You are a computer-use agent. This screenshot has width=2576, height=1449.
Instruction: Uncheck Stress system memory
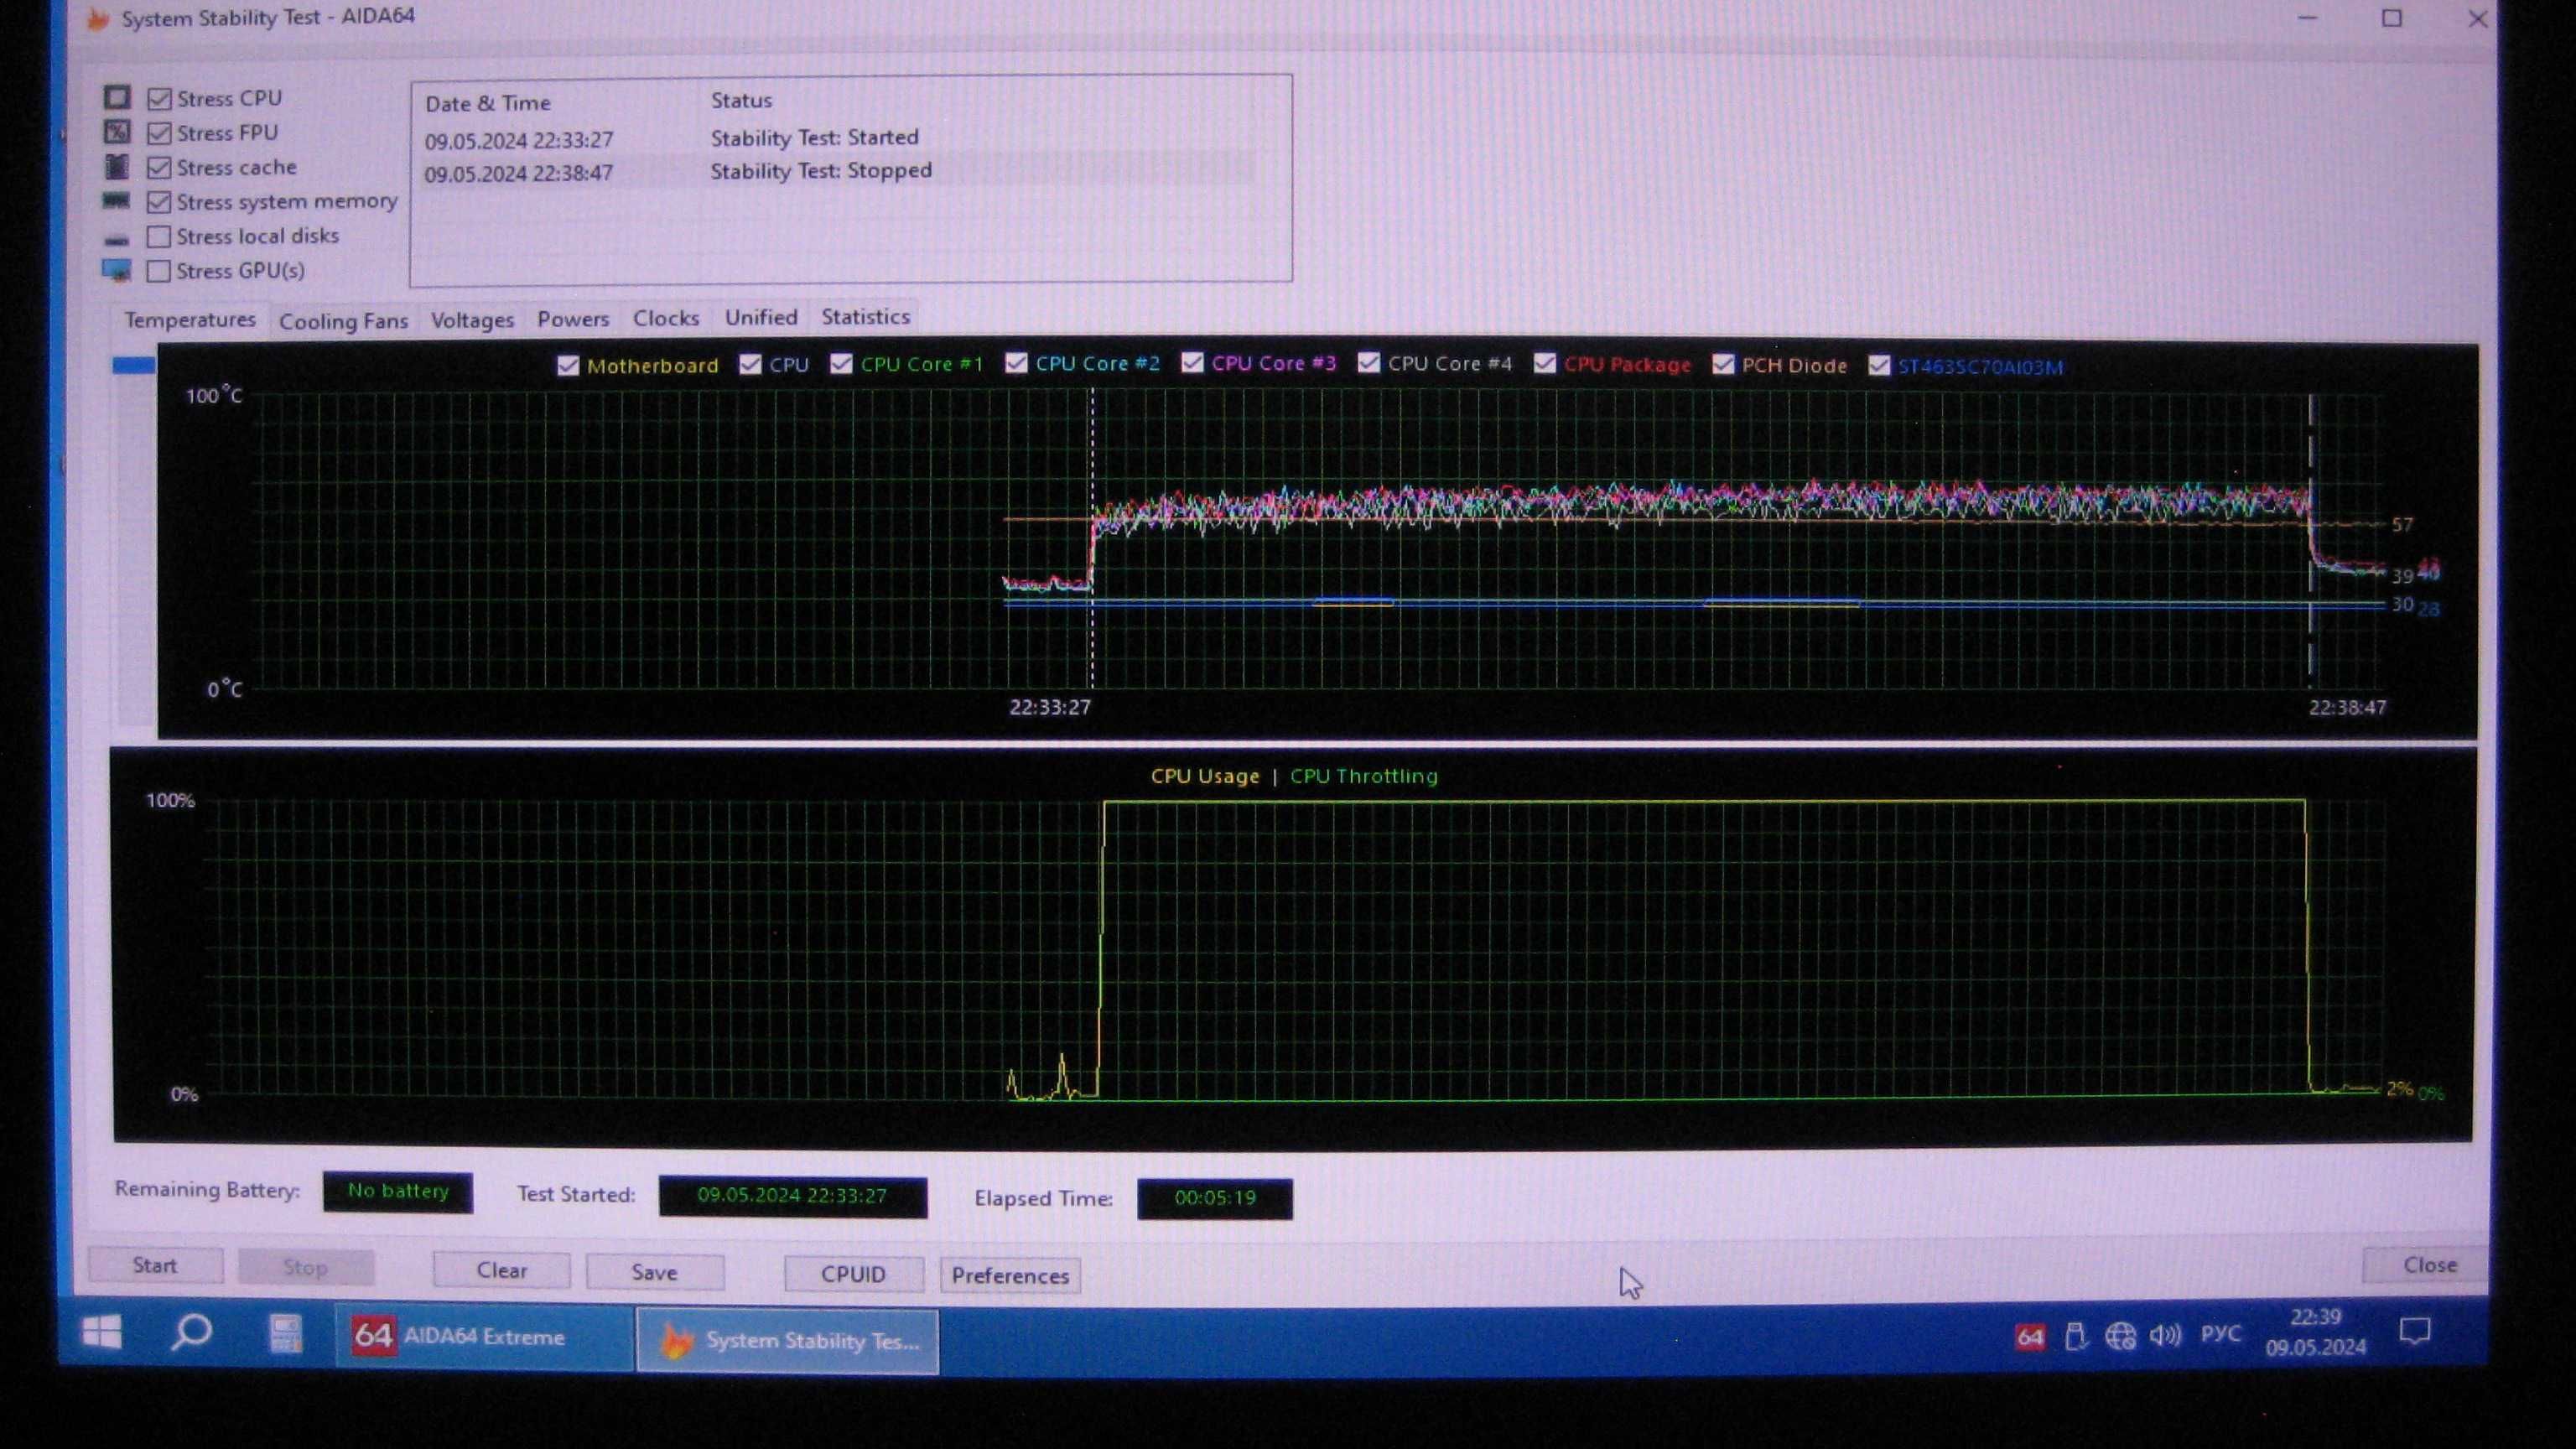point(159,201)
